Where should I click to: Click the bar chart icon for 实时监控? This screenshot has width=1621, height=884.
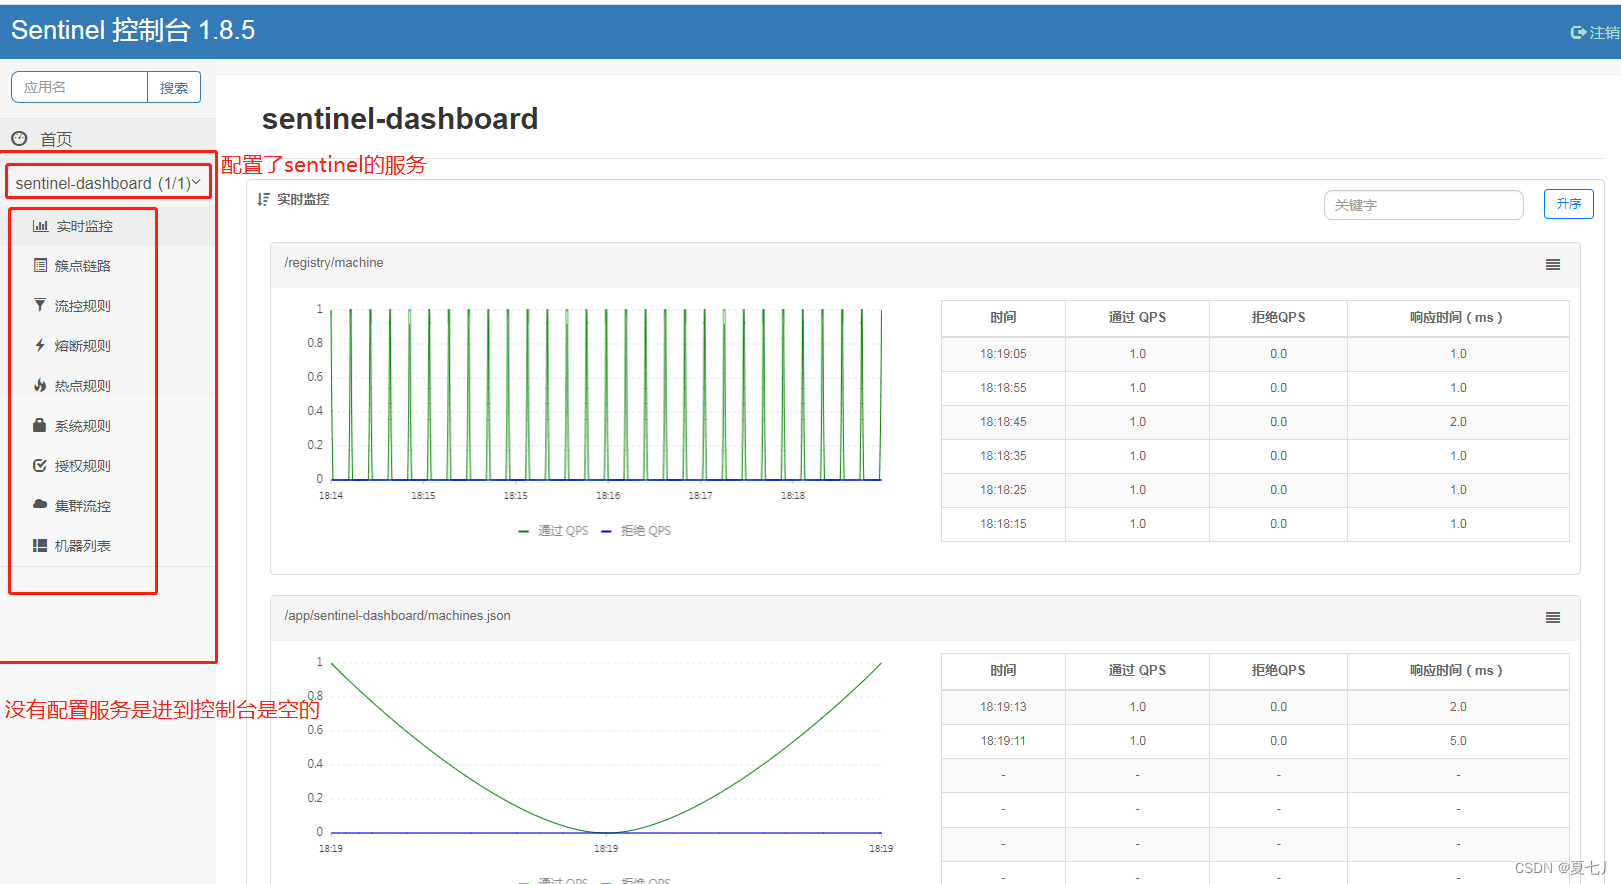(x=40, y=226)
